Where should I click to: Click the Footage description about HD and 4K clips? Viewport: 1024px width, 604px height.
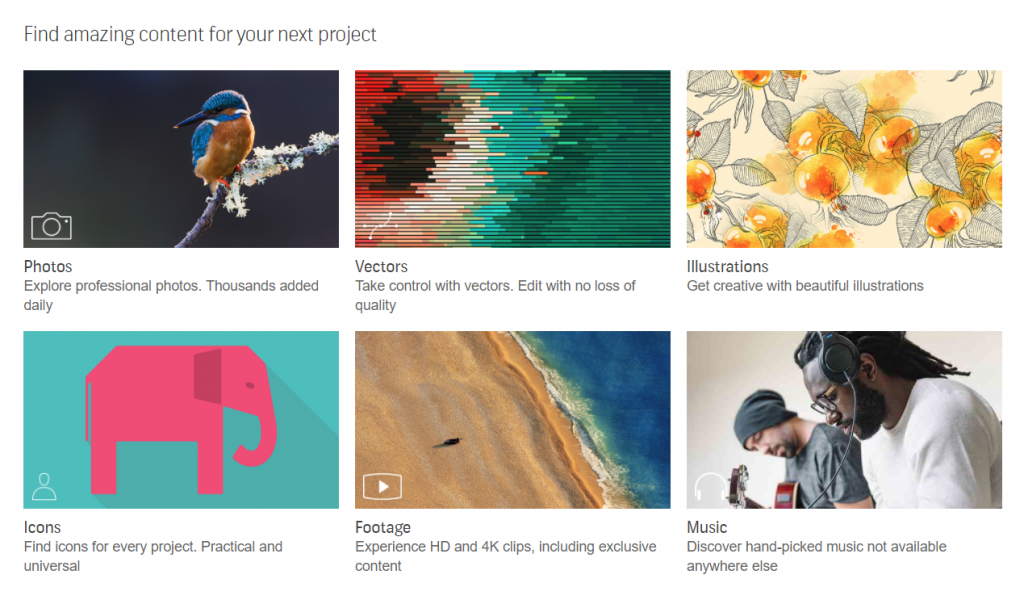pyautogui.click(x=505, y=556)
